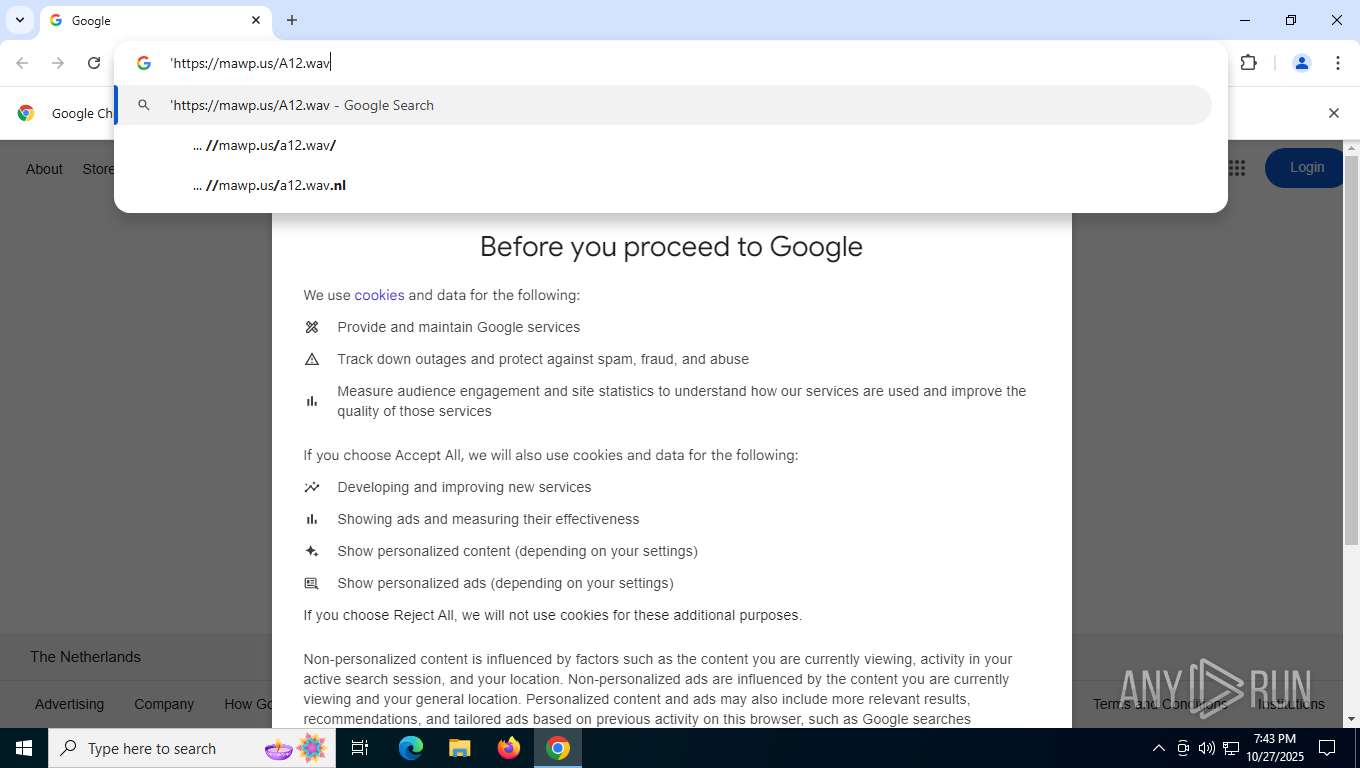Dismiss the Google Chrome infobar

click(1333, 113)
